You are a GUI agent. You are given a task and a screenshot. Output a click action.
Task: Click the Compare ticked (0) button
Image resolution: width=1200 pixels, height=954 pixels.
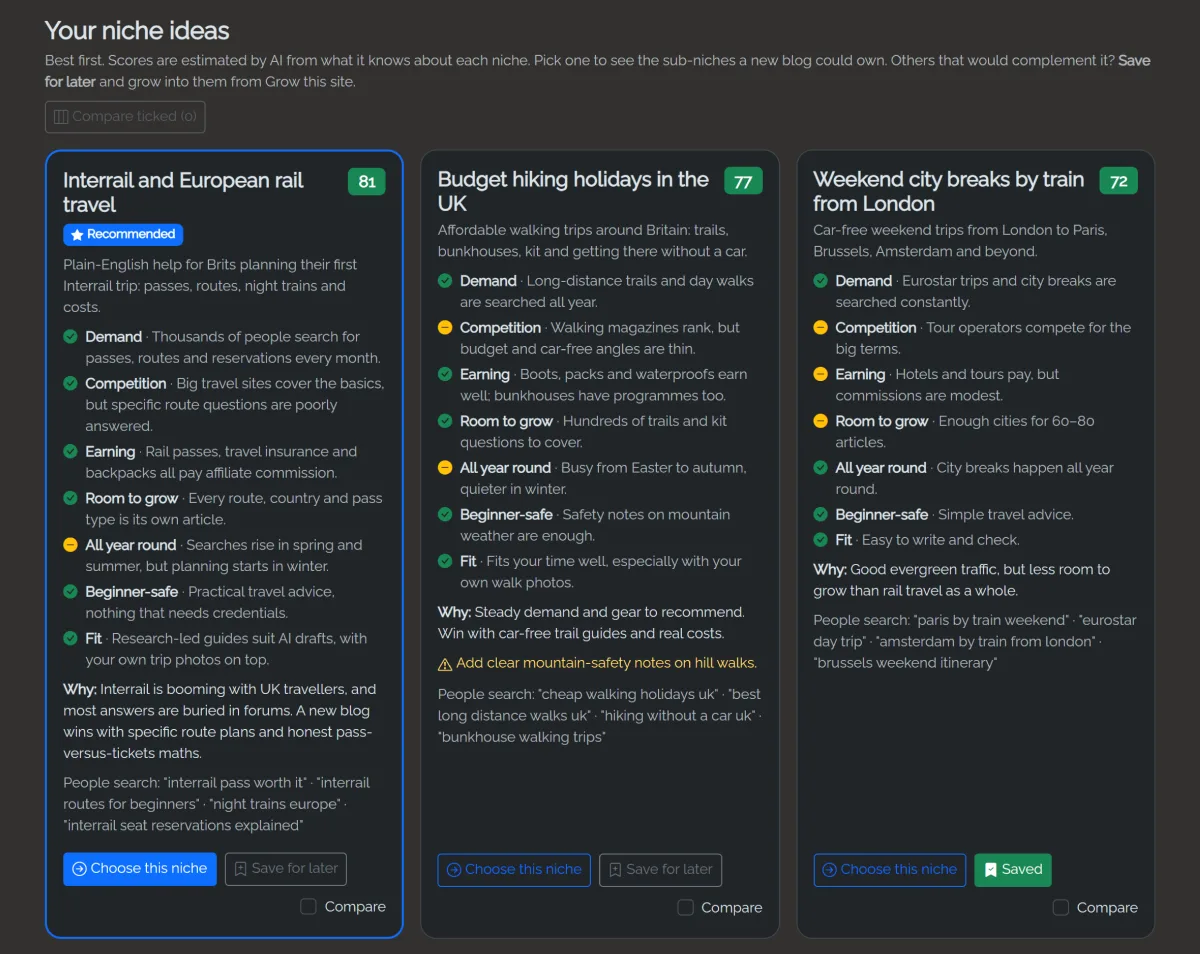point(125,116)
